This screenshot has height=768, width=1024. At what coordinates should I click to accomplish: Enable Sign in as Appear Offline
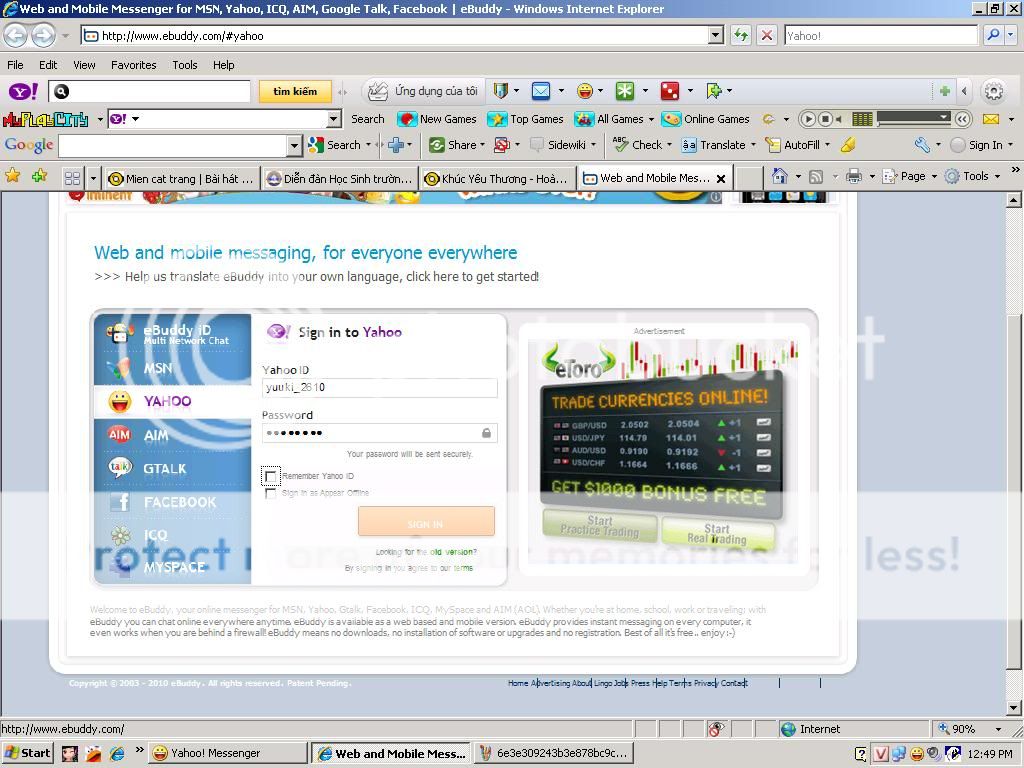(x=270, y=493)
